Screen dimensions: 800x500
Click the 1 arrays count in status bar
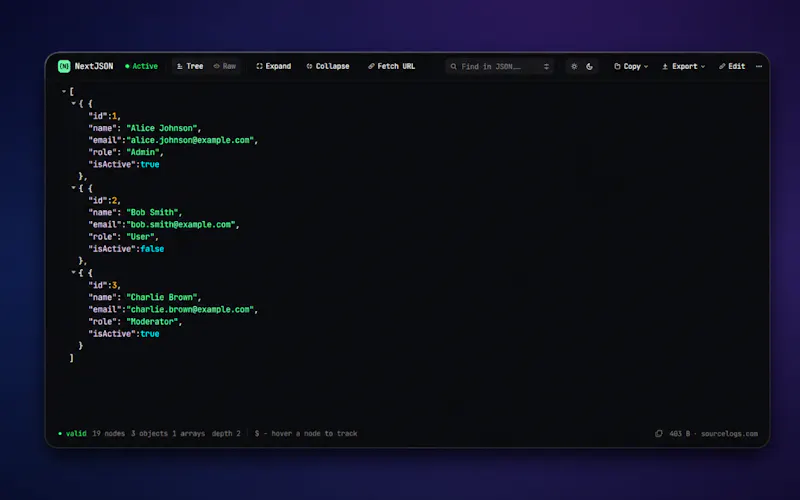pos(188,434)
